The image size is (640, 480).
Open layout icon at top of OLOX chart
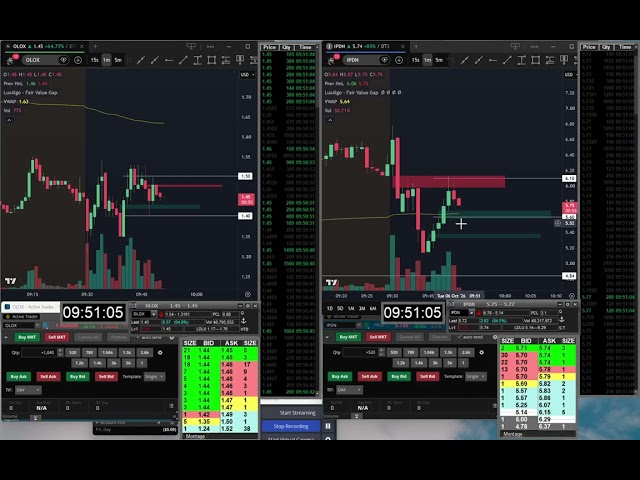(191, 46)
